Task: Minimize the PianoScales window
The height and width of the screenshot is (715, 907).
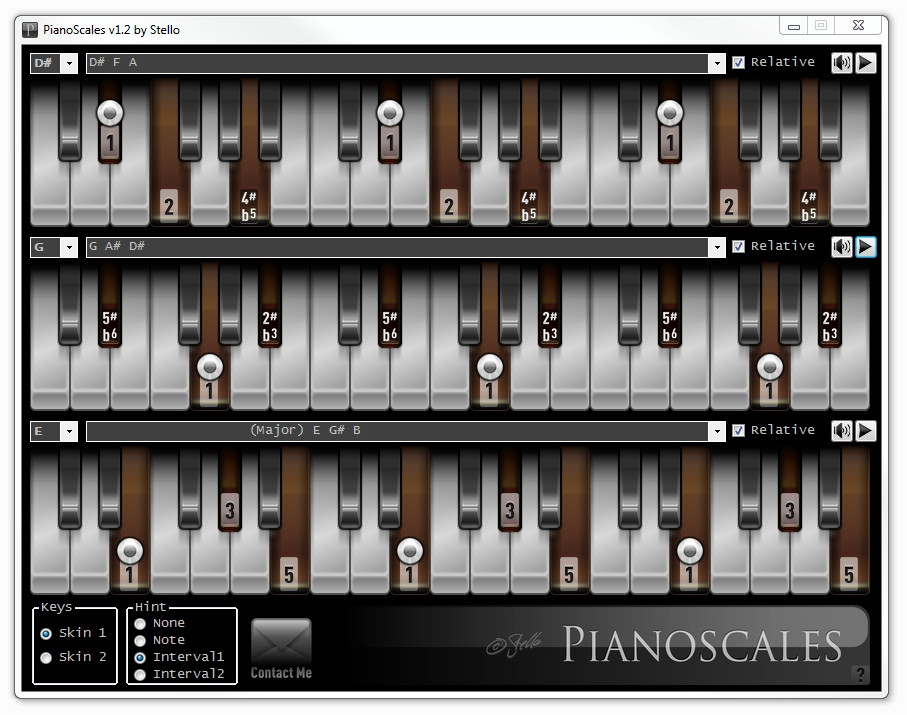Action: [794, 26]
